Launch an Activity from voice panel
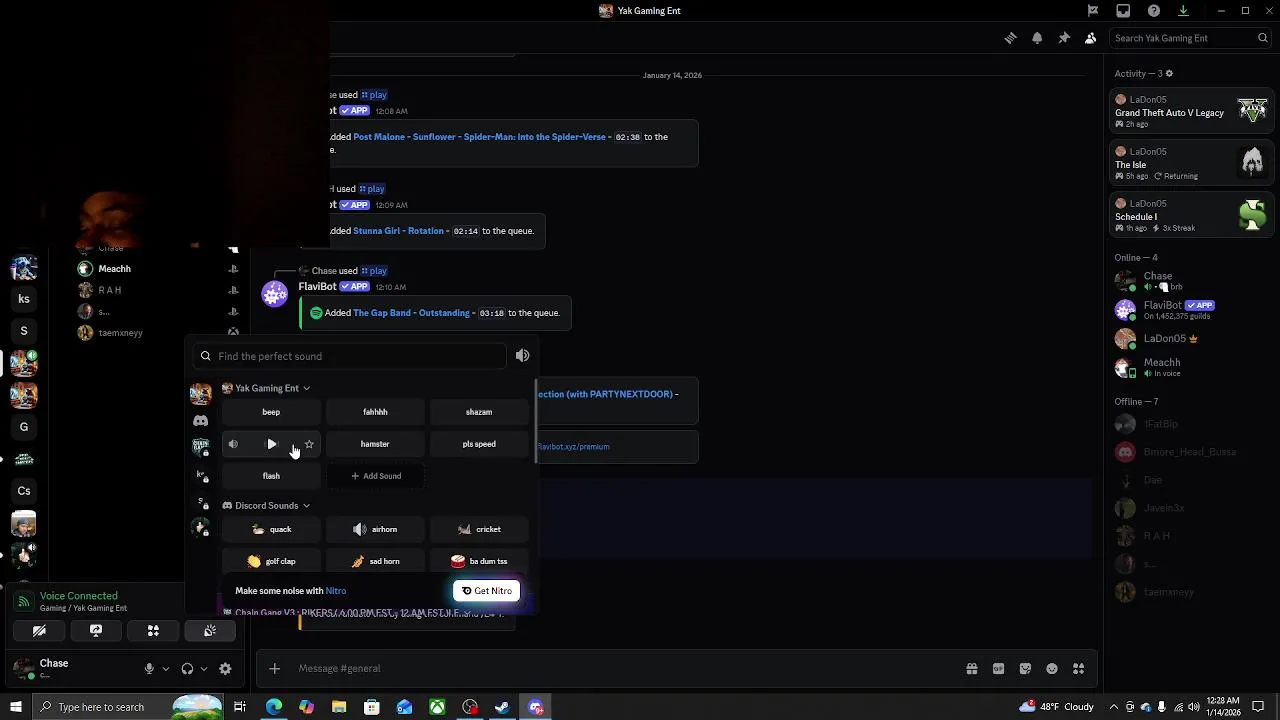The image size is (1280, 720). tap(153, 631)
